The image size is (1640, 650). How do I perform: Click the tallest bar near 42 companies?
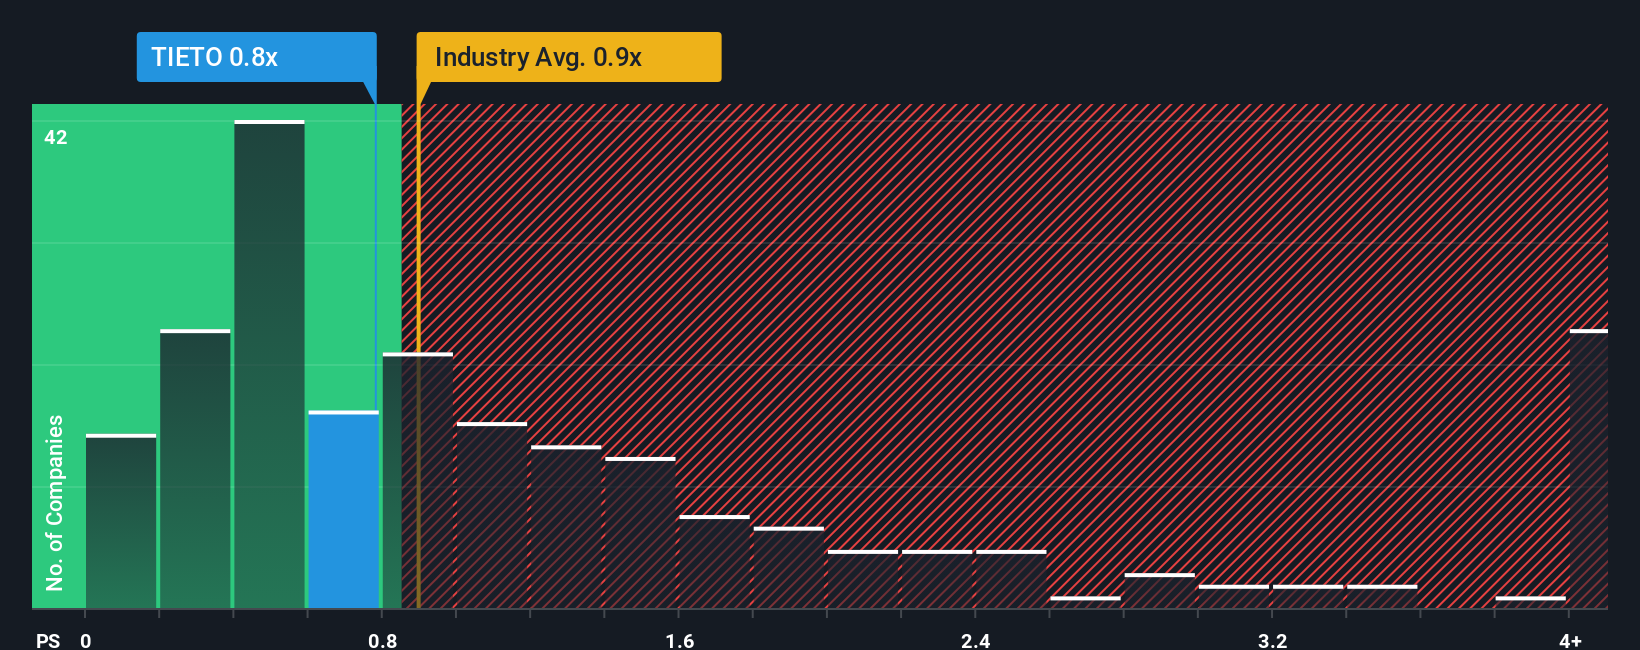pyautogui.click(x=269, y=365)
